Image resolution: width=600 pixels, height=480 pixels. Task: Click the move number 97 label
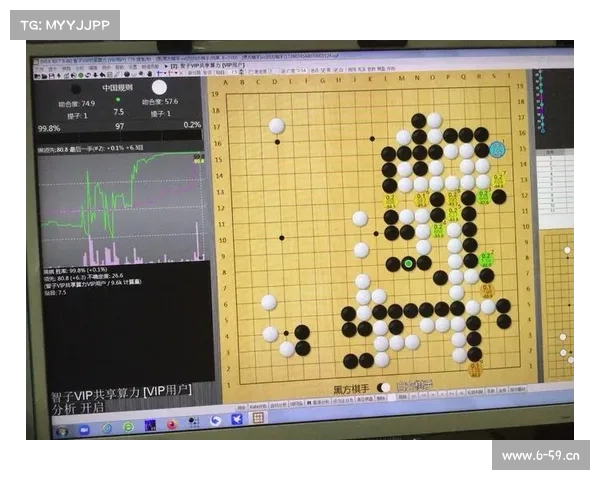[119, 126]
